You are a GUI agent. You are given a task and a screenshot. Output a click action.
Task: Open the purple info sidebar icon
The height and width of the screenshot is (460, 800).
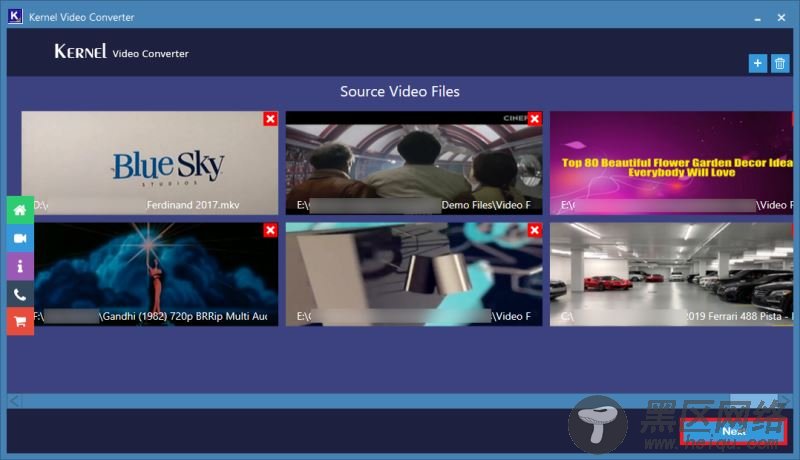[x=20, y=266]
